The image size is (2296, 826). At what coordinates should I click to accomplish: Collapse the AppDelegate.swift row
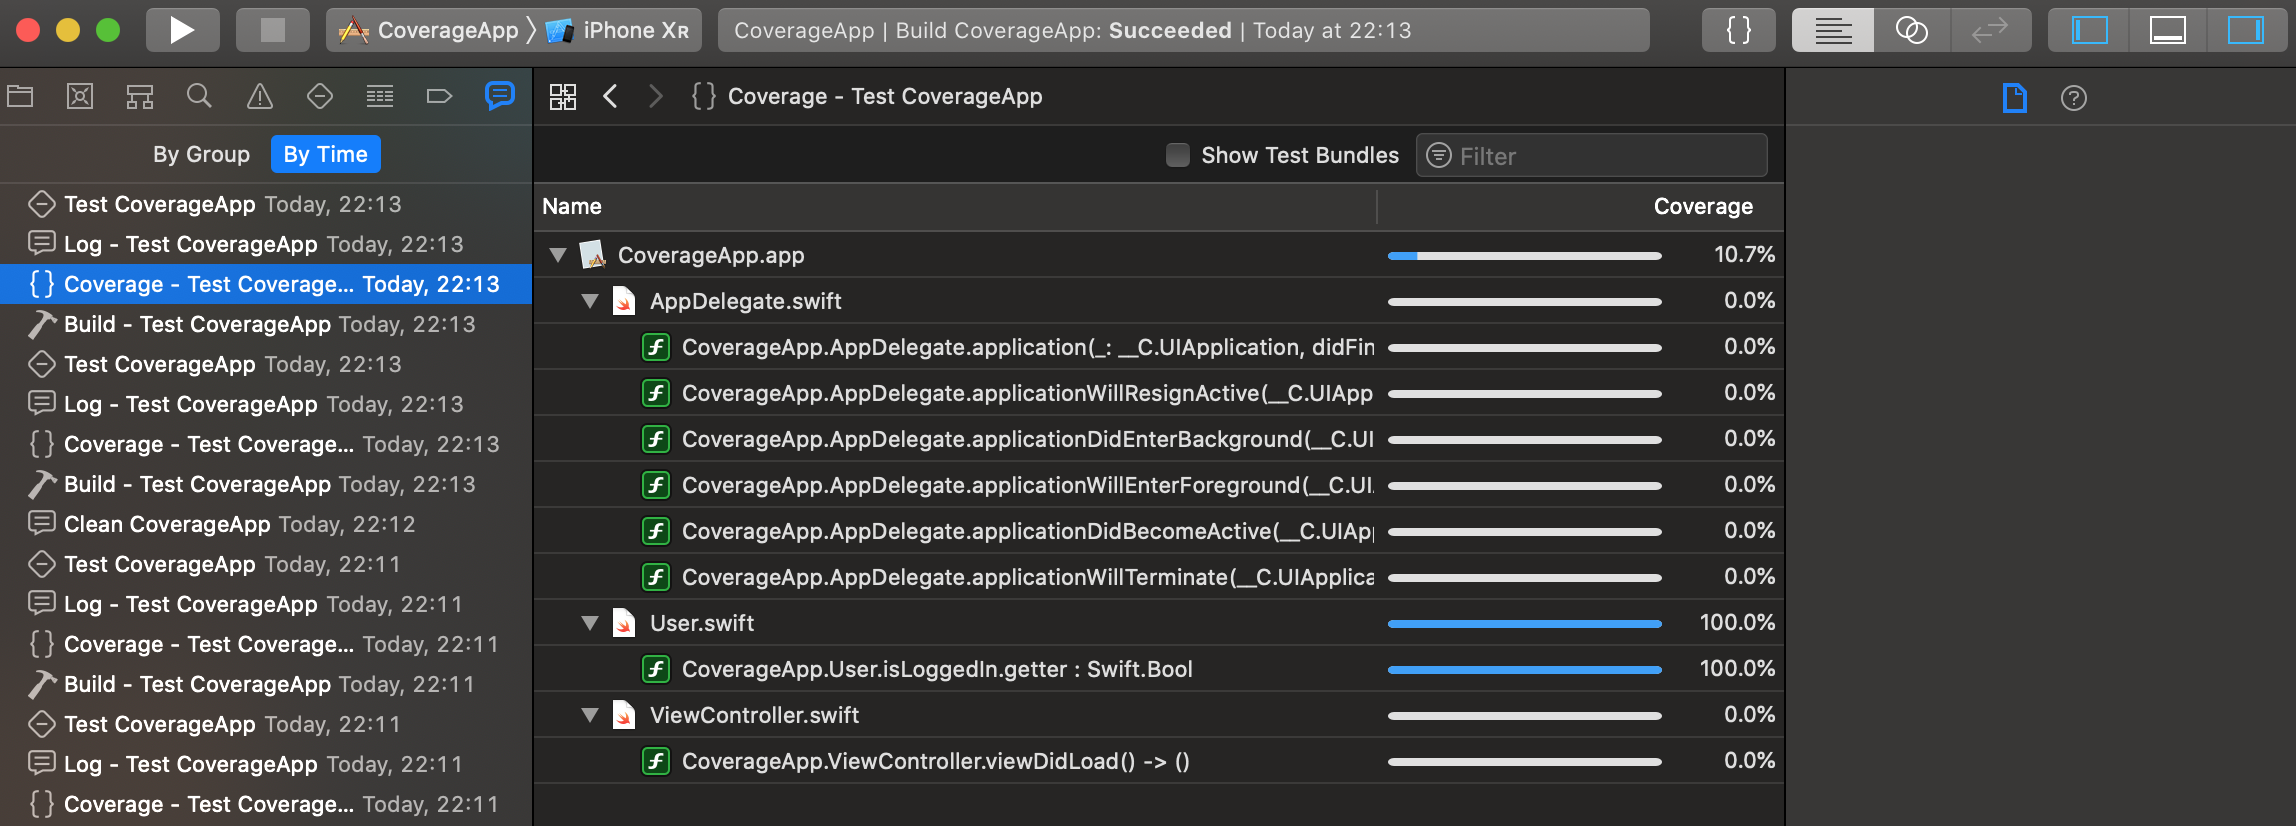pyautogui.click(x=590, y=301)
